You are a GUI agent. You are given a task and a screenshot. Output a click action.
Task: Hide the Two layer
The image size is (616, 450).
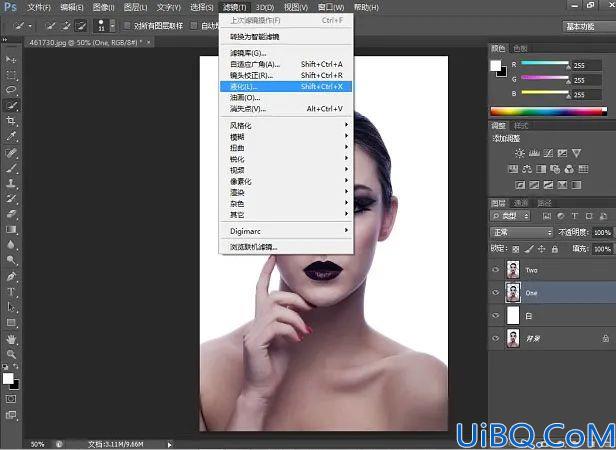tap(496, 270)
